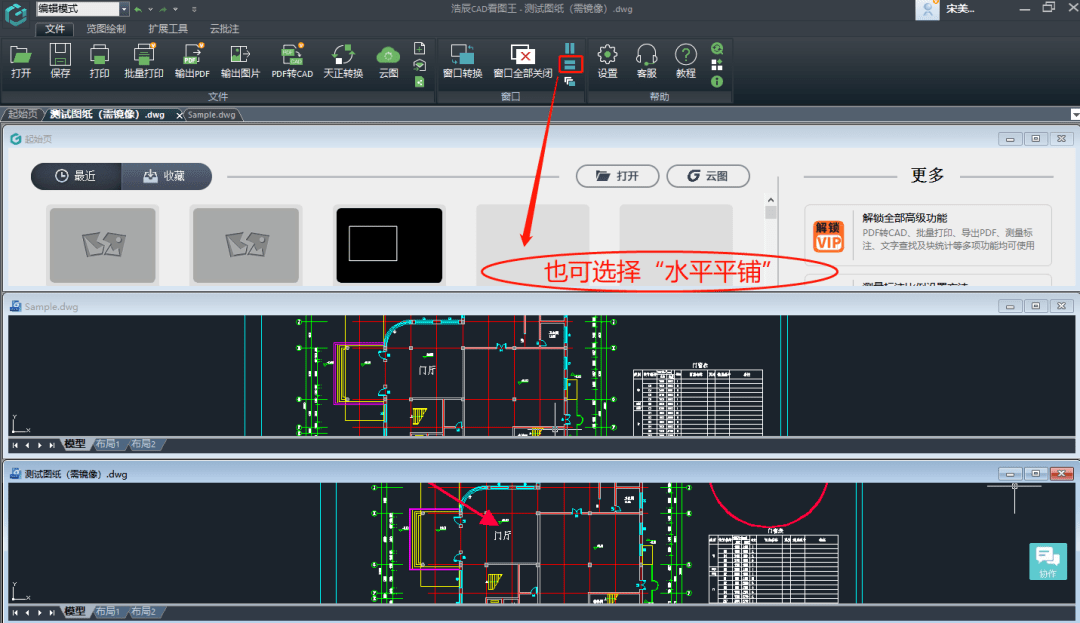Open 设置 settings gear

click(607, 60)
